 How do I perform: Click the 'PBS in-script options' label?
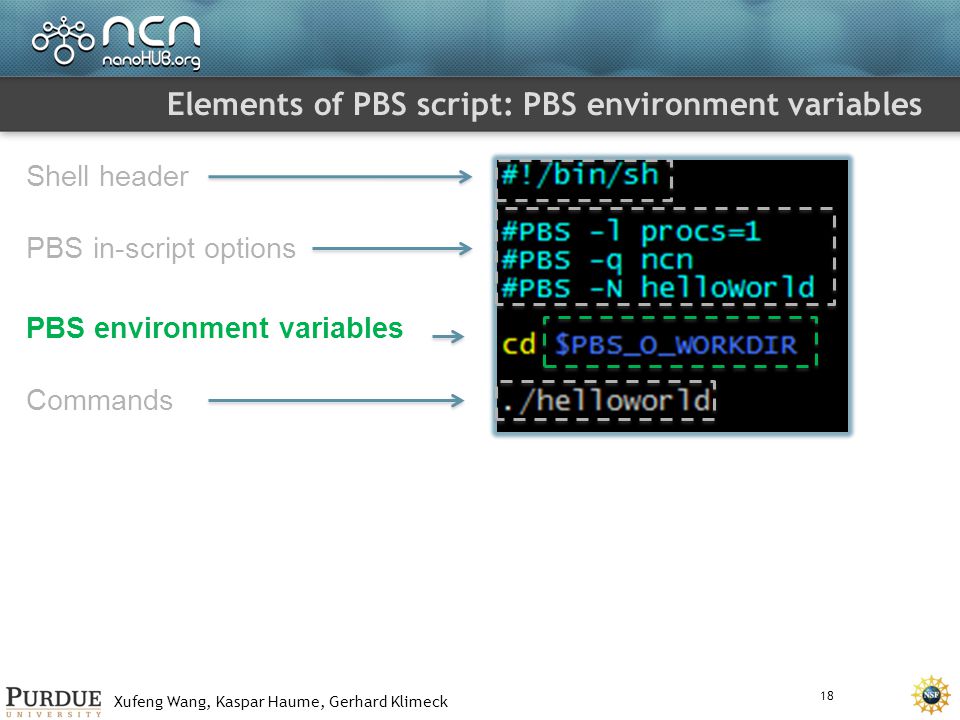161,249
